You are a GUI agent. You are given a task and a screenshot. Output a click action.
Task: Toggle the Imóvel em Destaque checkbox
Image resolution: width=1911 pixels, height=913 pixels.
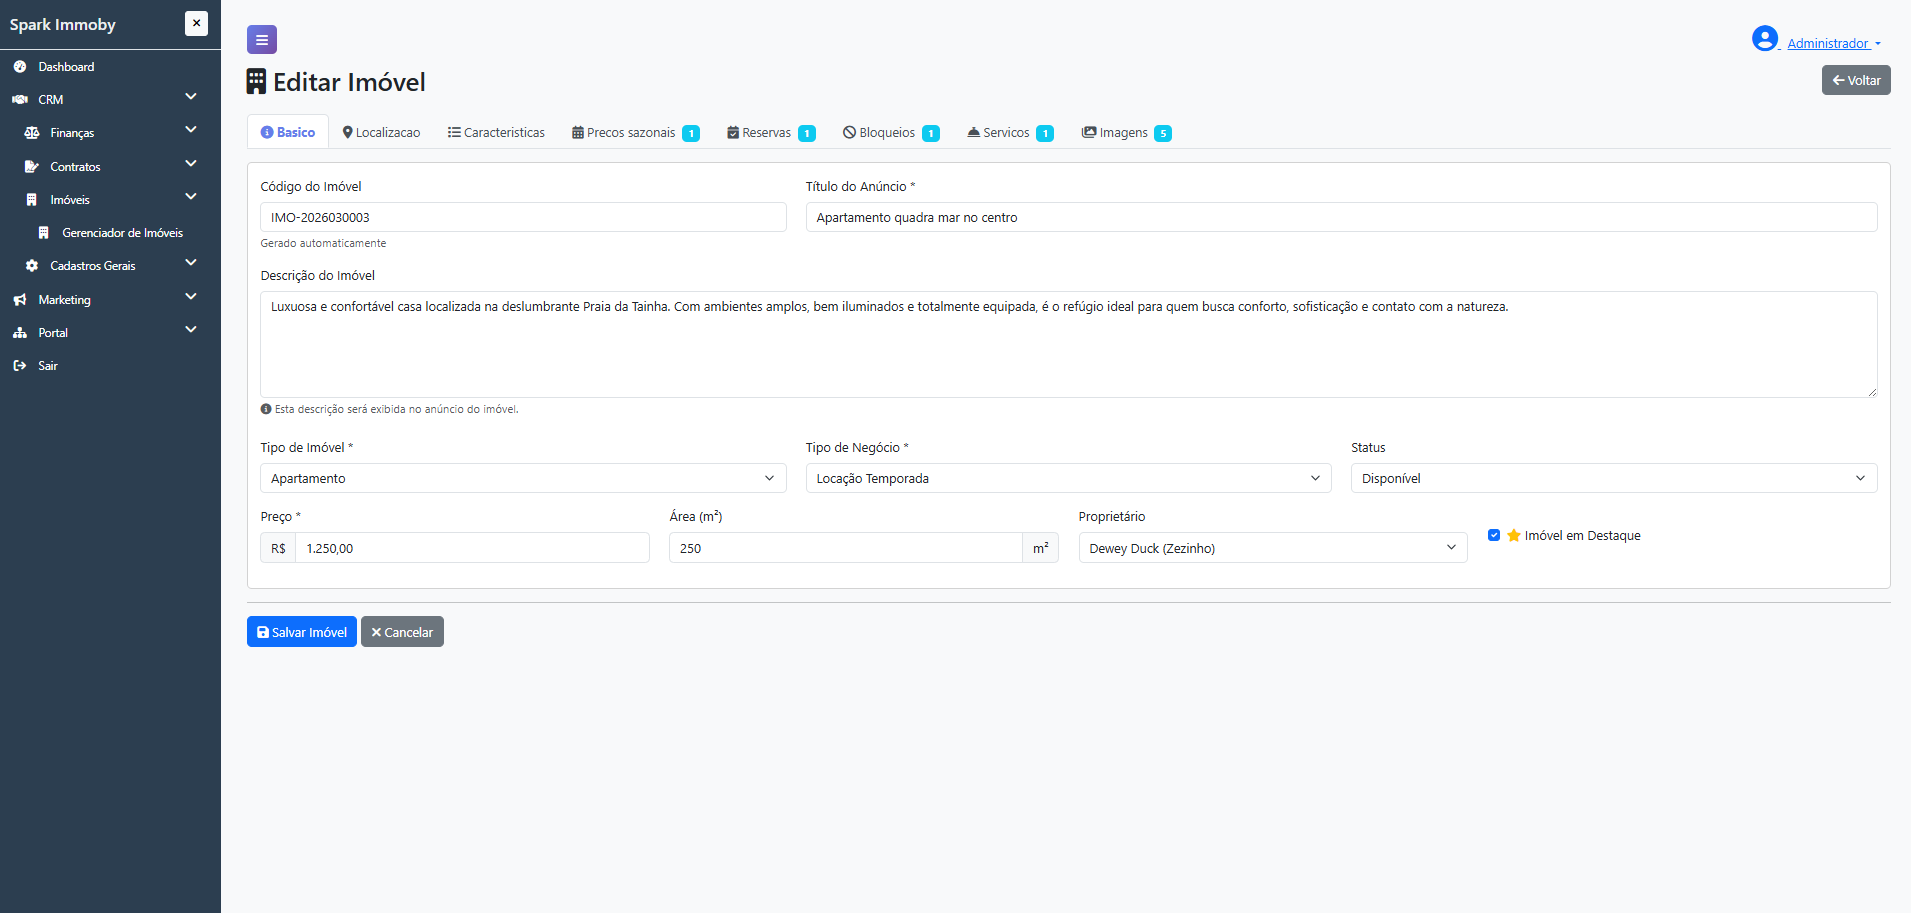pyautogui.click(x=1494, y=535)
